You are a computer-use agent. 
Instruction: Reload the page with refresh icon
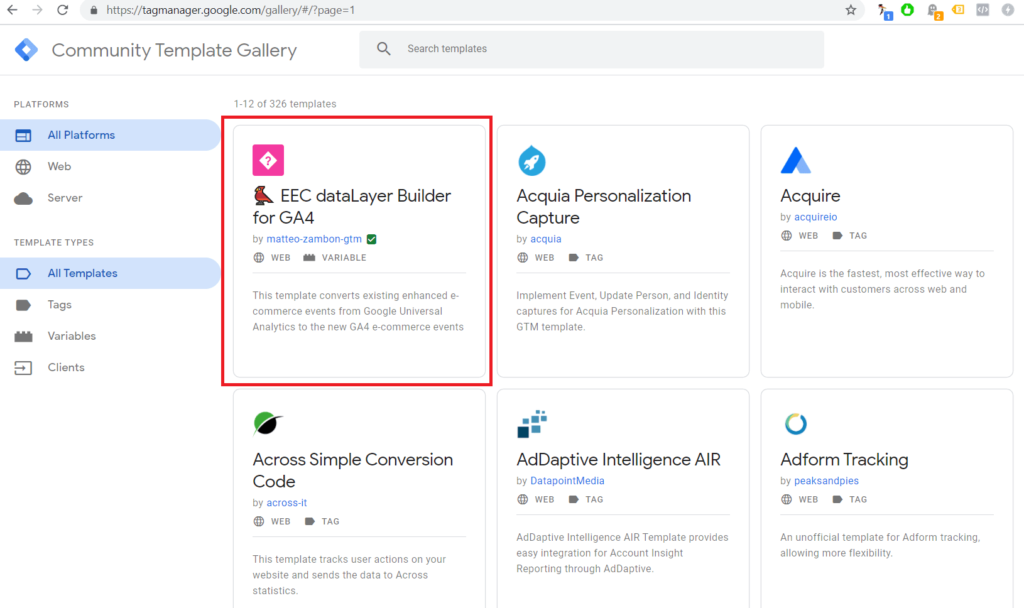[x=63, y=10]
